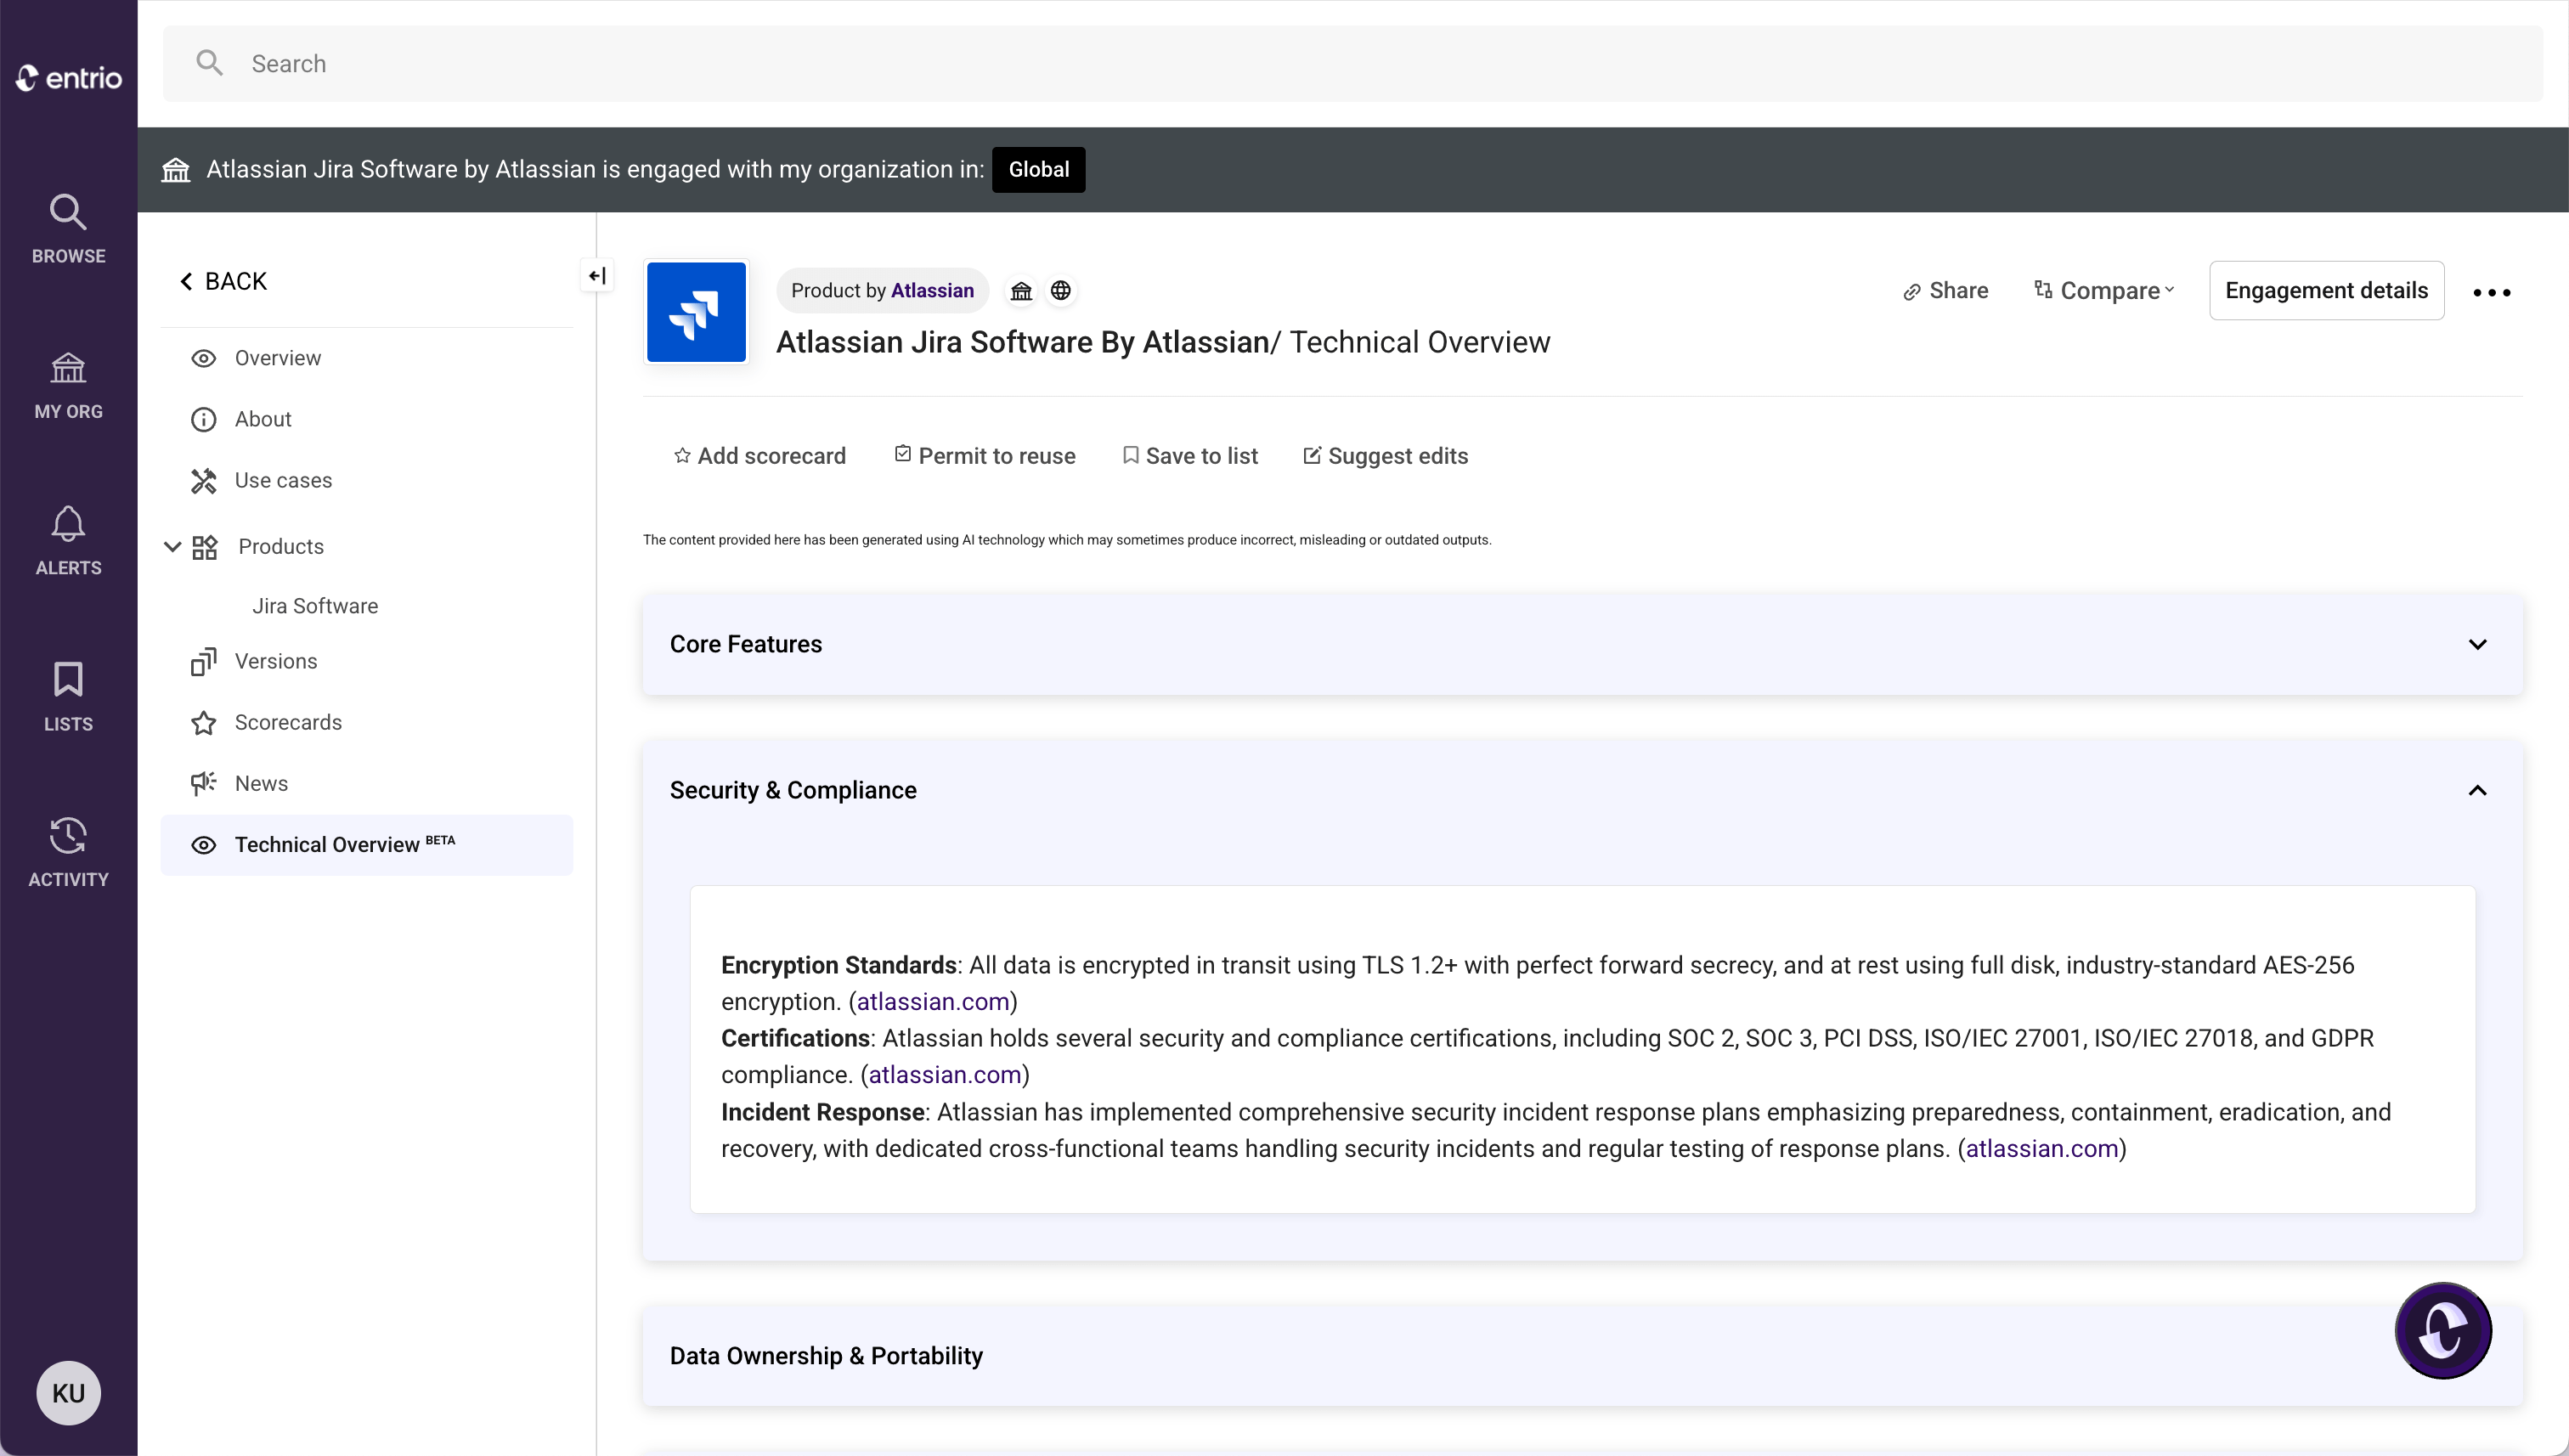Click Suggest edits

pyautogui.click(x=1385, y=456)
